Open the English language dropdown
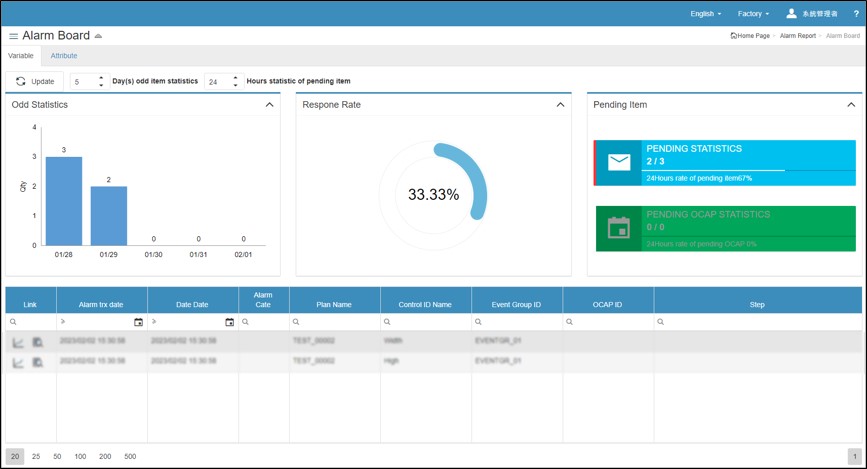Image resolution: width=867 pixels, height=469 pixels. [705, 14]
